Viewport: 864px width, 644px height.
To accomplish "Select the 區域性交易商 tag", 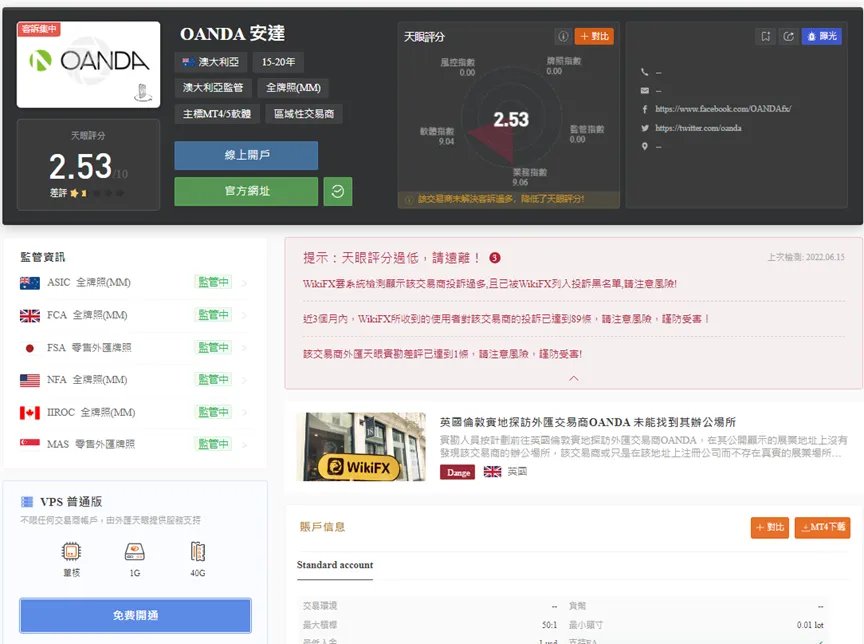I will pyautogui.click(x=304, y=114).
